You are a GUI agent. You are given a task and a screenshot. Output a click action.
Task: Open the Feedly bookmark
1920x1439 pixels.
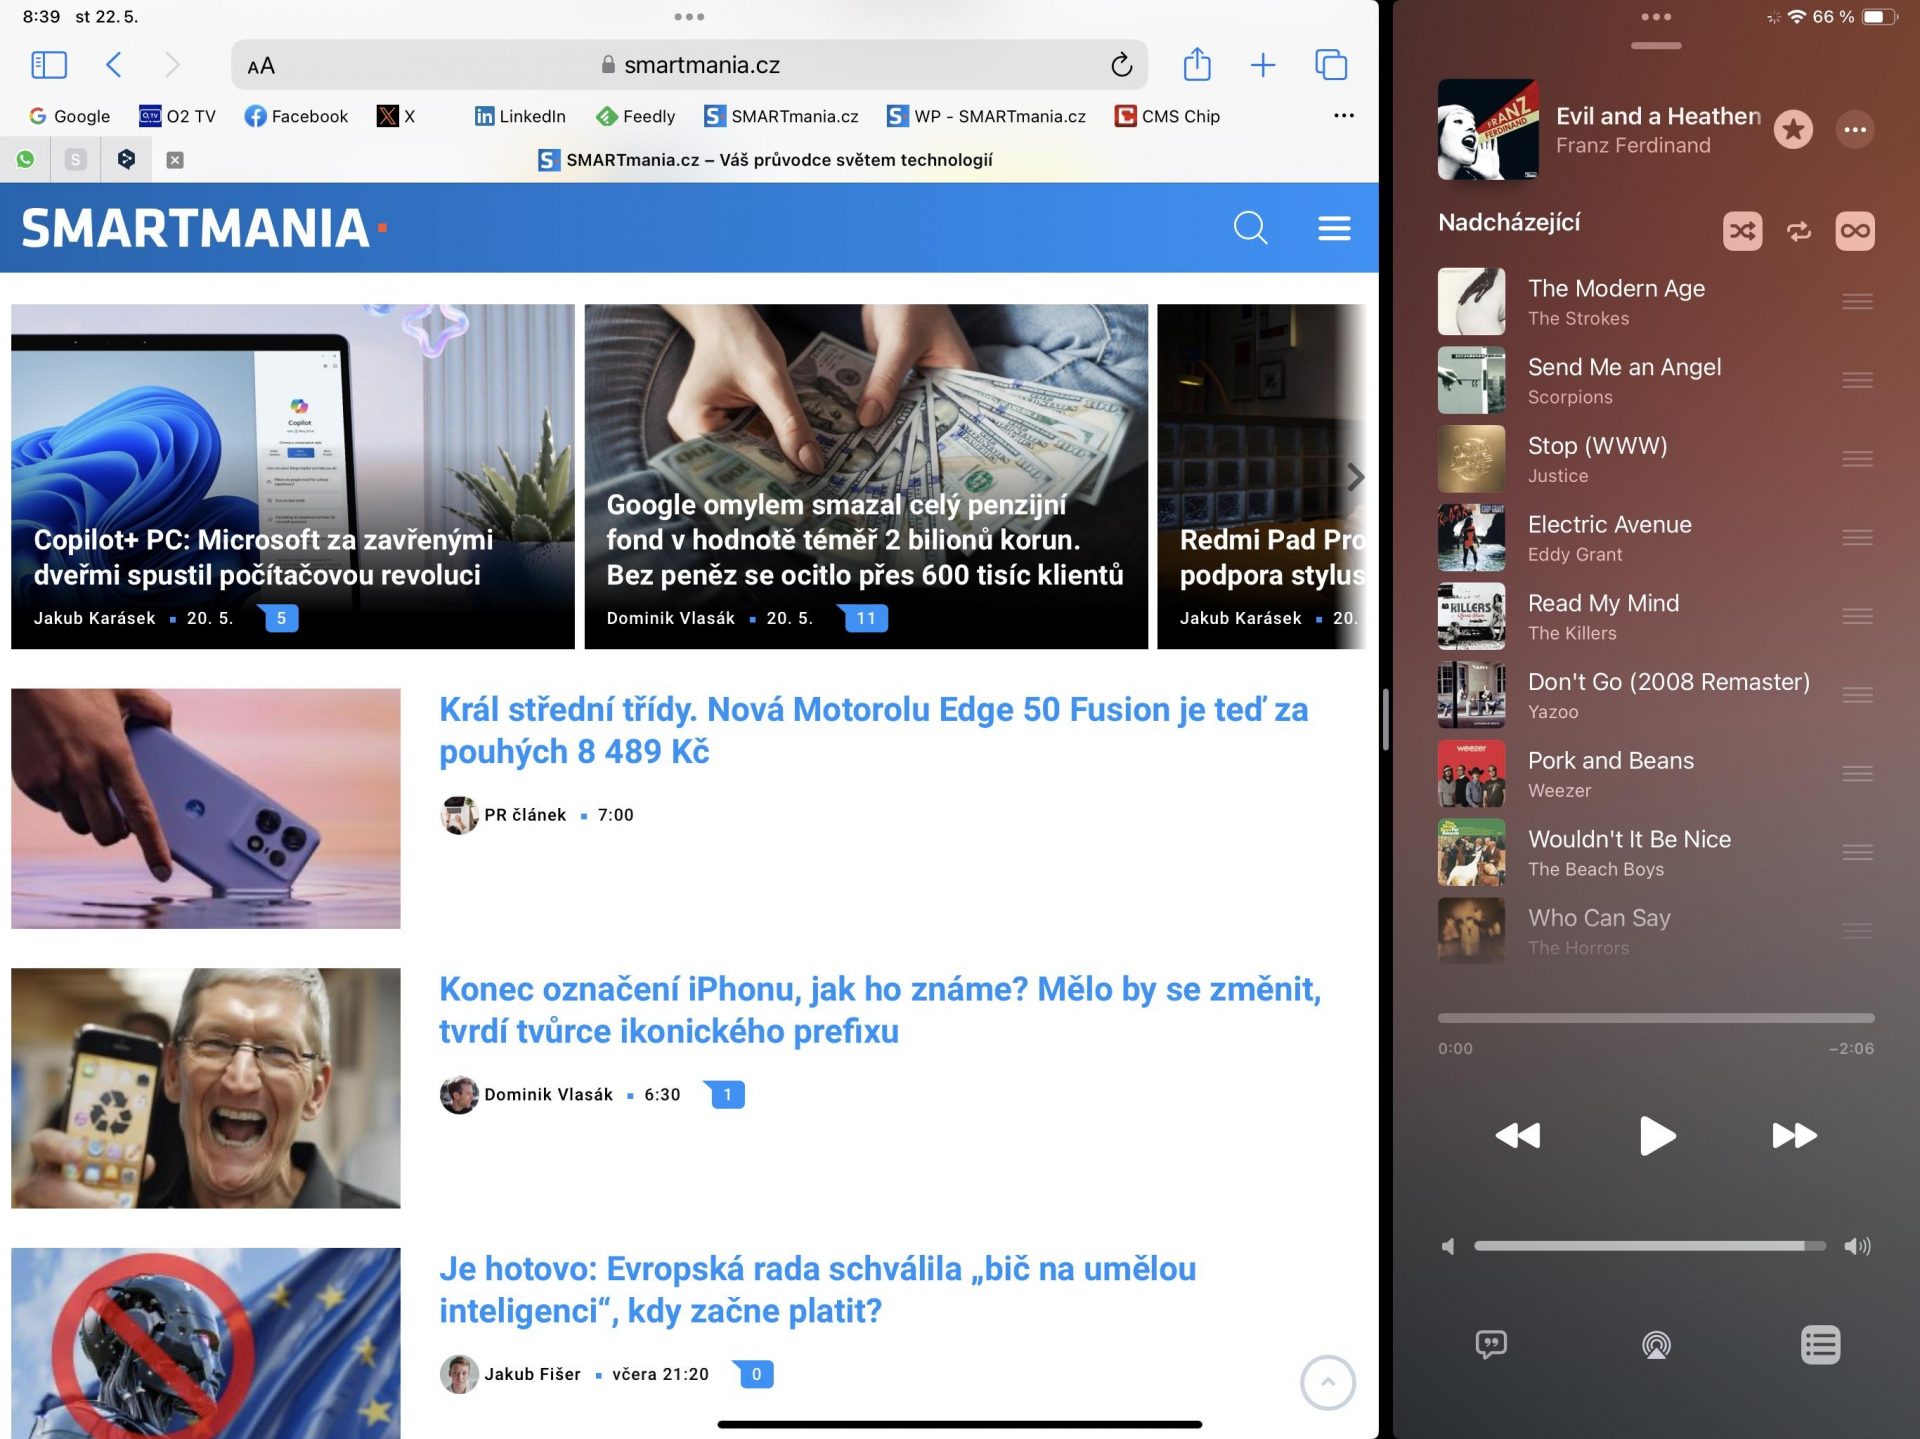pos(636,116)
